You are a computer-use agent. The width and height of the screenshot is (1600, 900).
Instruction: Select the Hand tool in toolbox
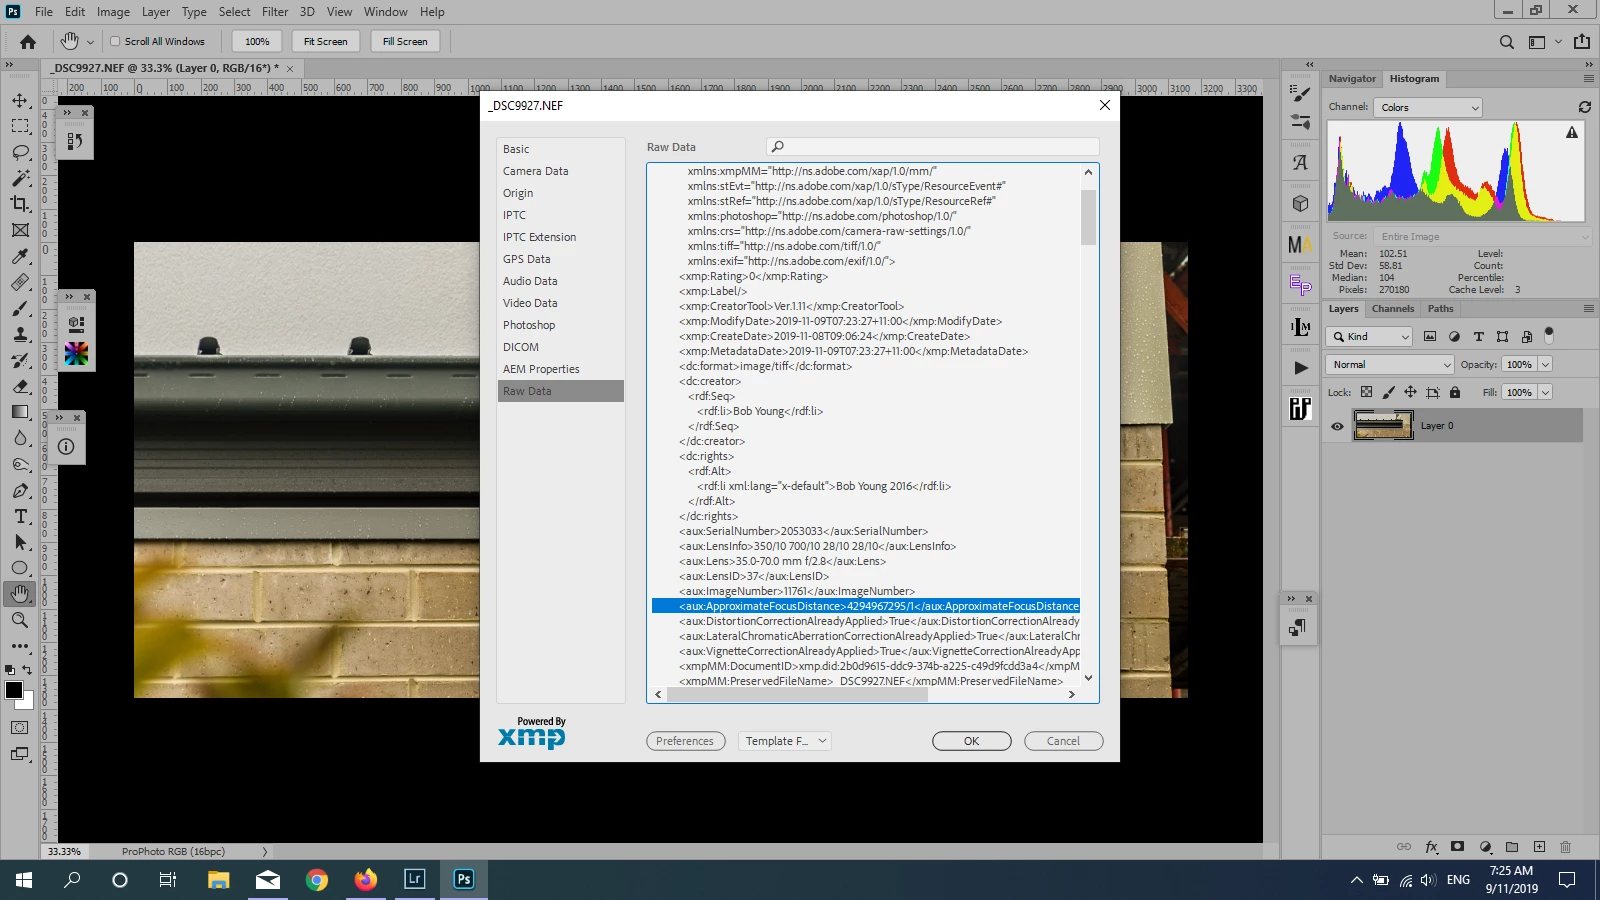point(20,594)
